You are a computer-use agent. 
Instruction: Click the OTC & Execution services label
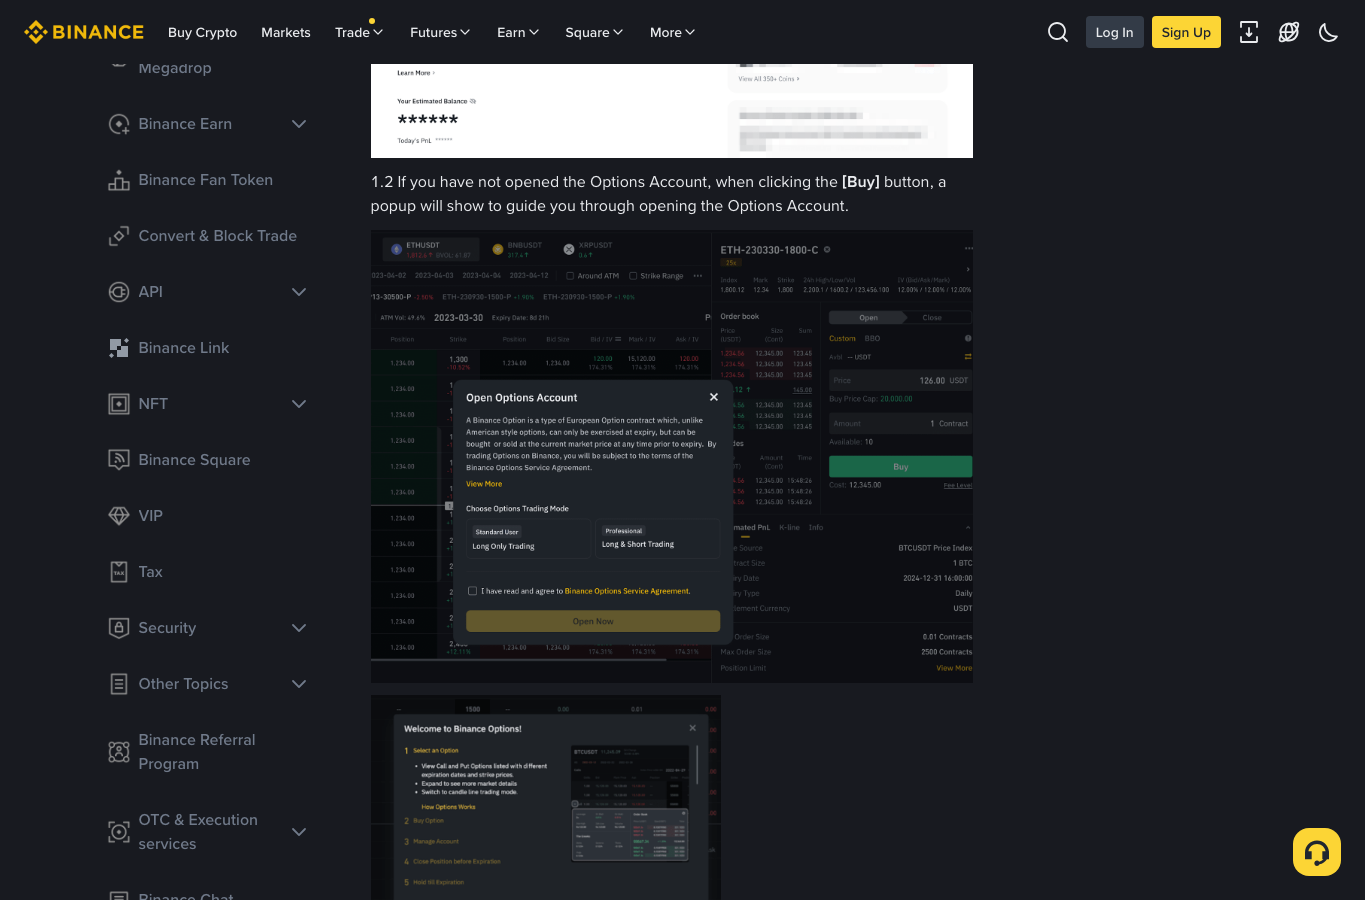(198, 832)
